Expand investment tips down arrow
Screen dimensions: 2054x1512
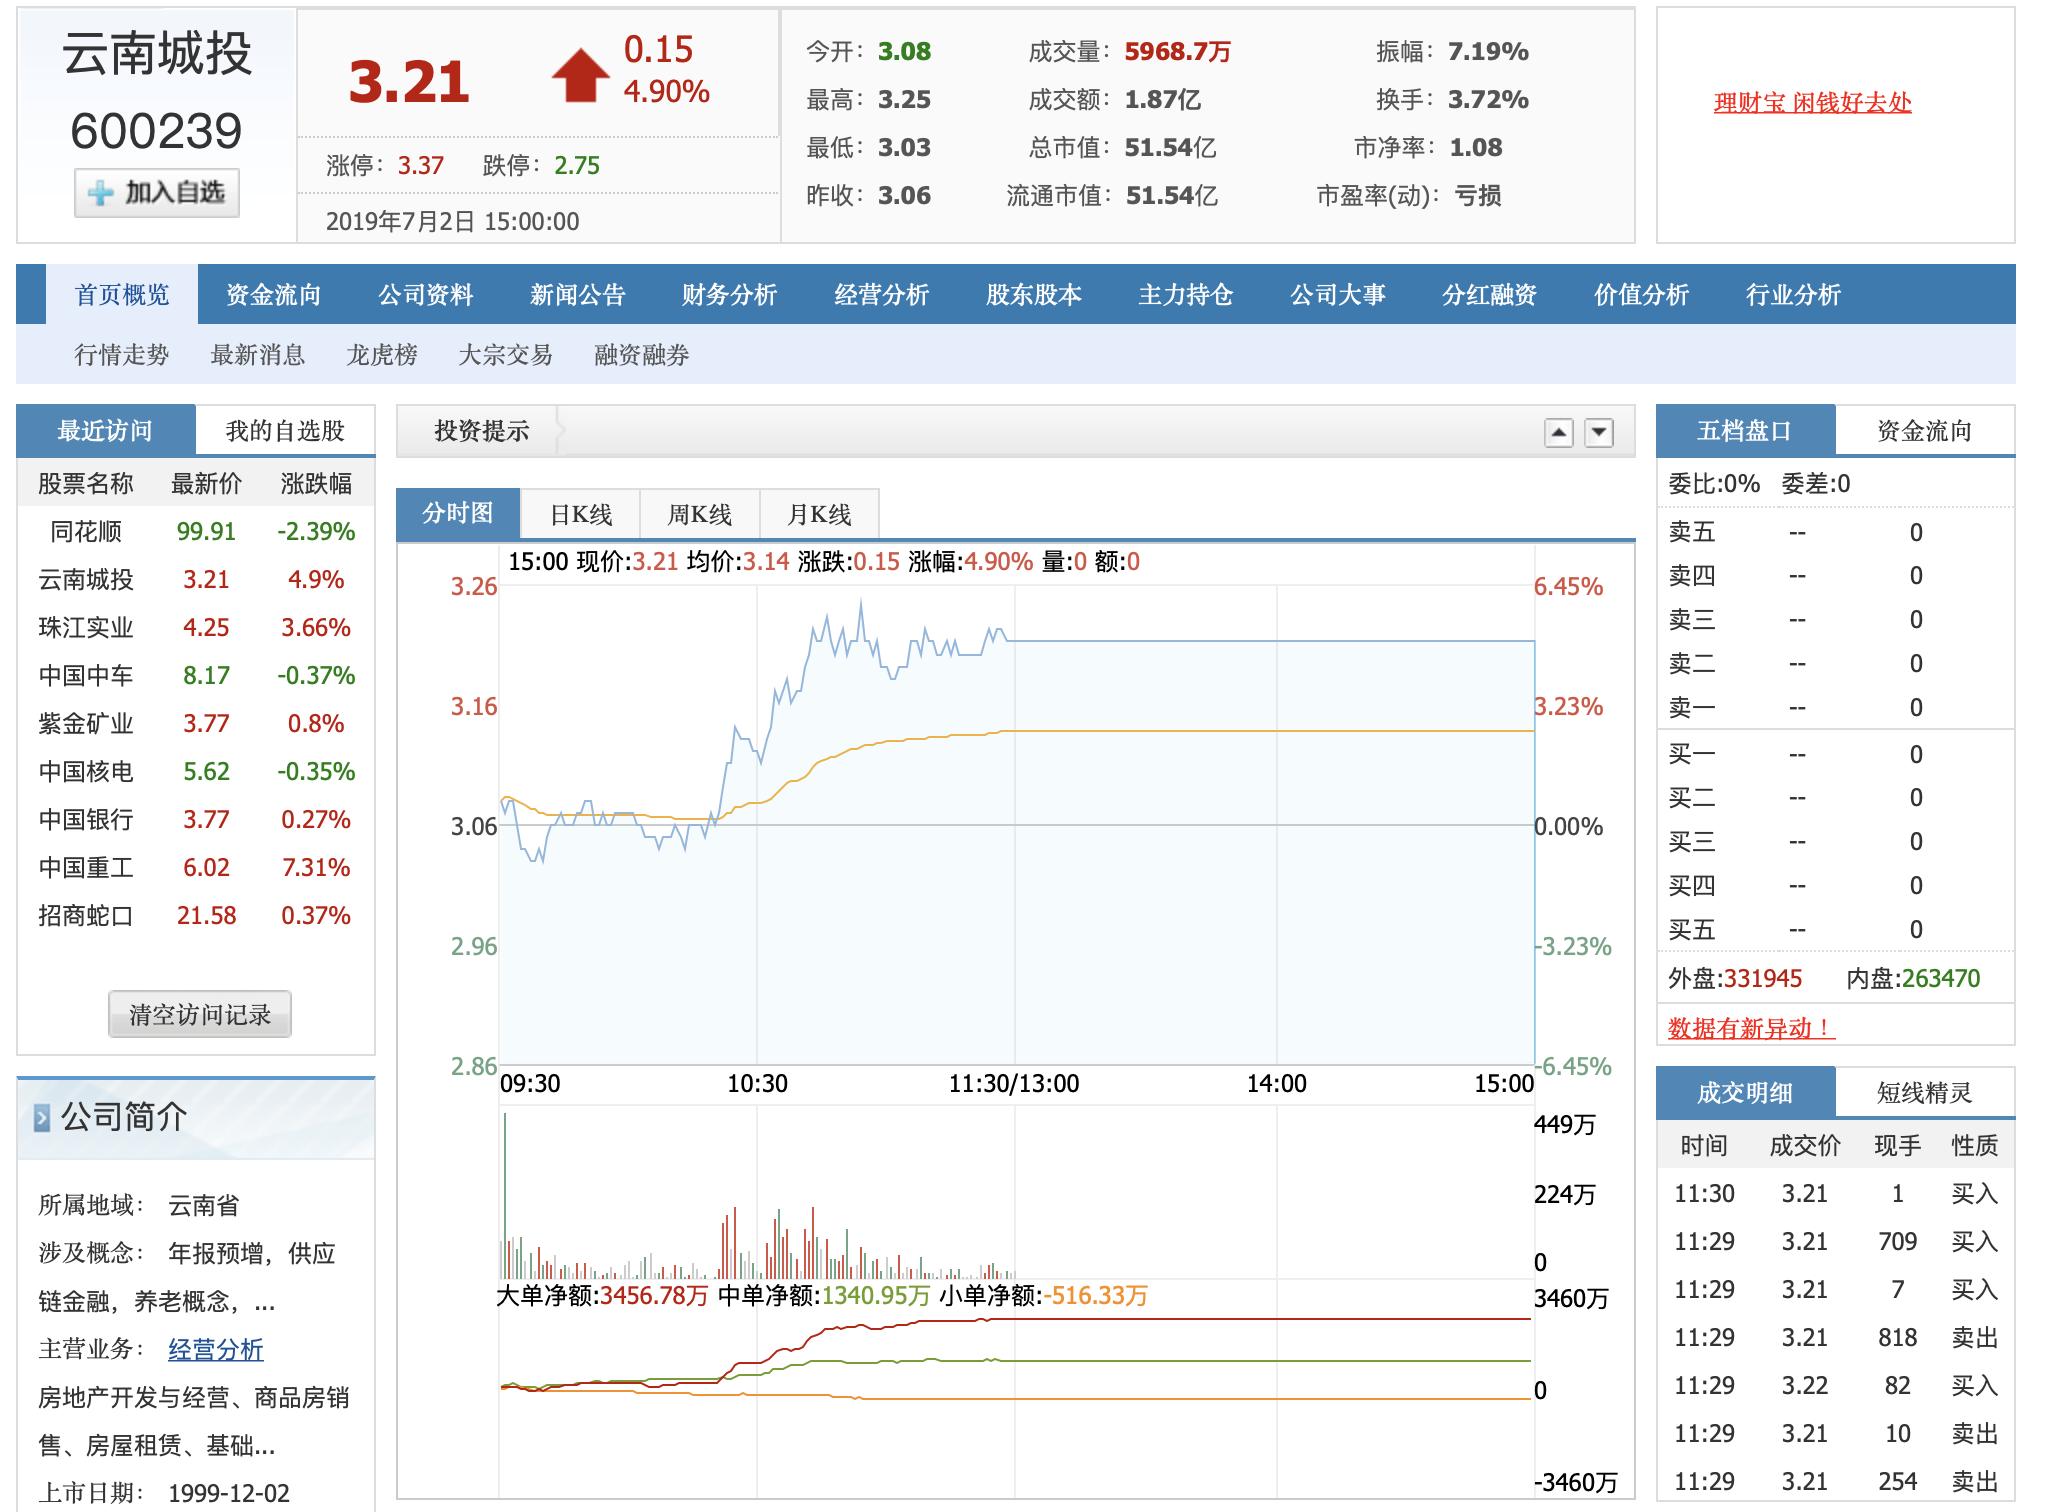[x=1599, y=433]
